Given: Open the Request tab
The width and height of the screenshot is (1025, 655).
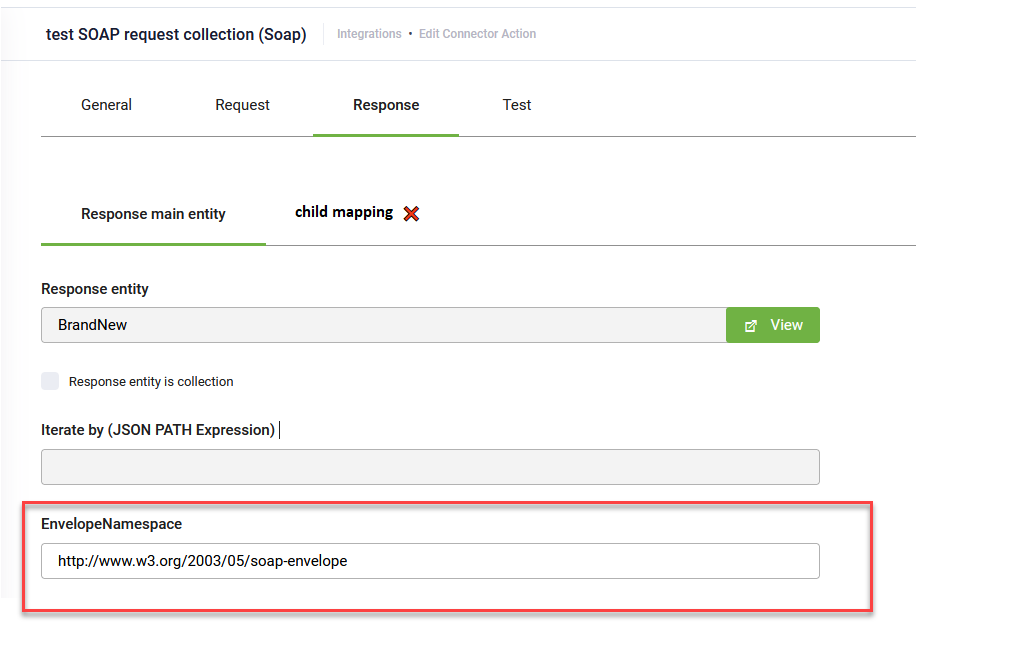Looking at the screenshot, I should point(242,105).
